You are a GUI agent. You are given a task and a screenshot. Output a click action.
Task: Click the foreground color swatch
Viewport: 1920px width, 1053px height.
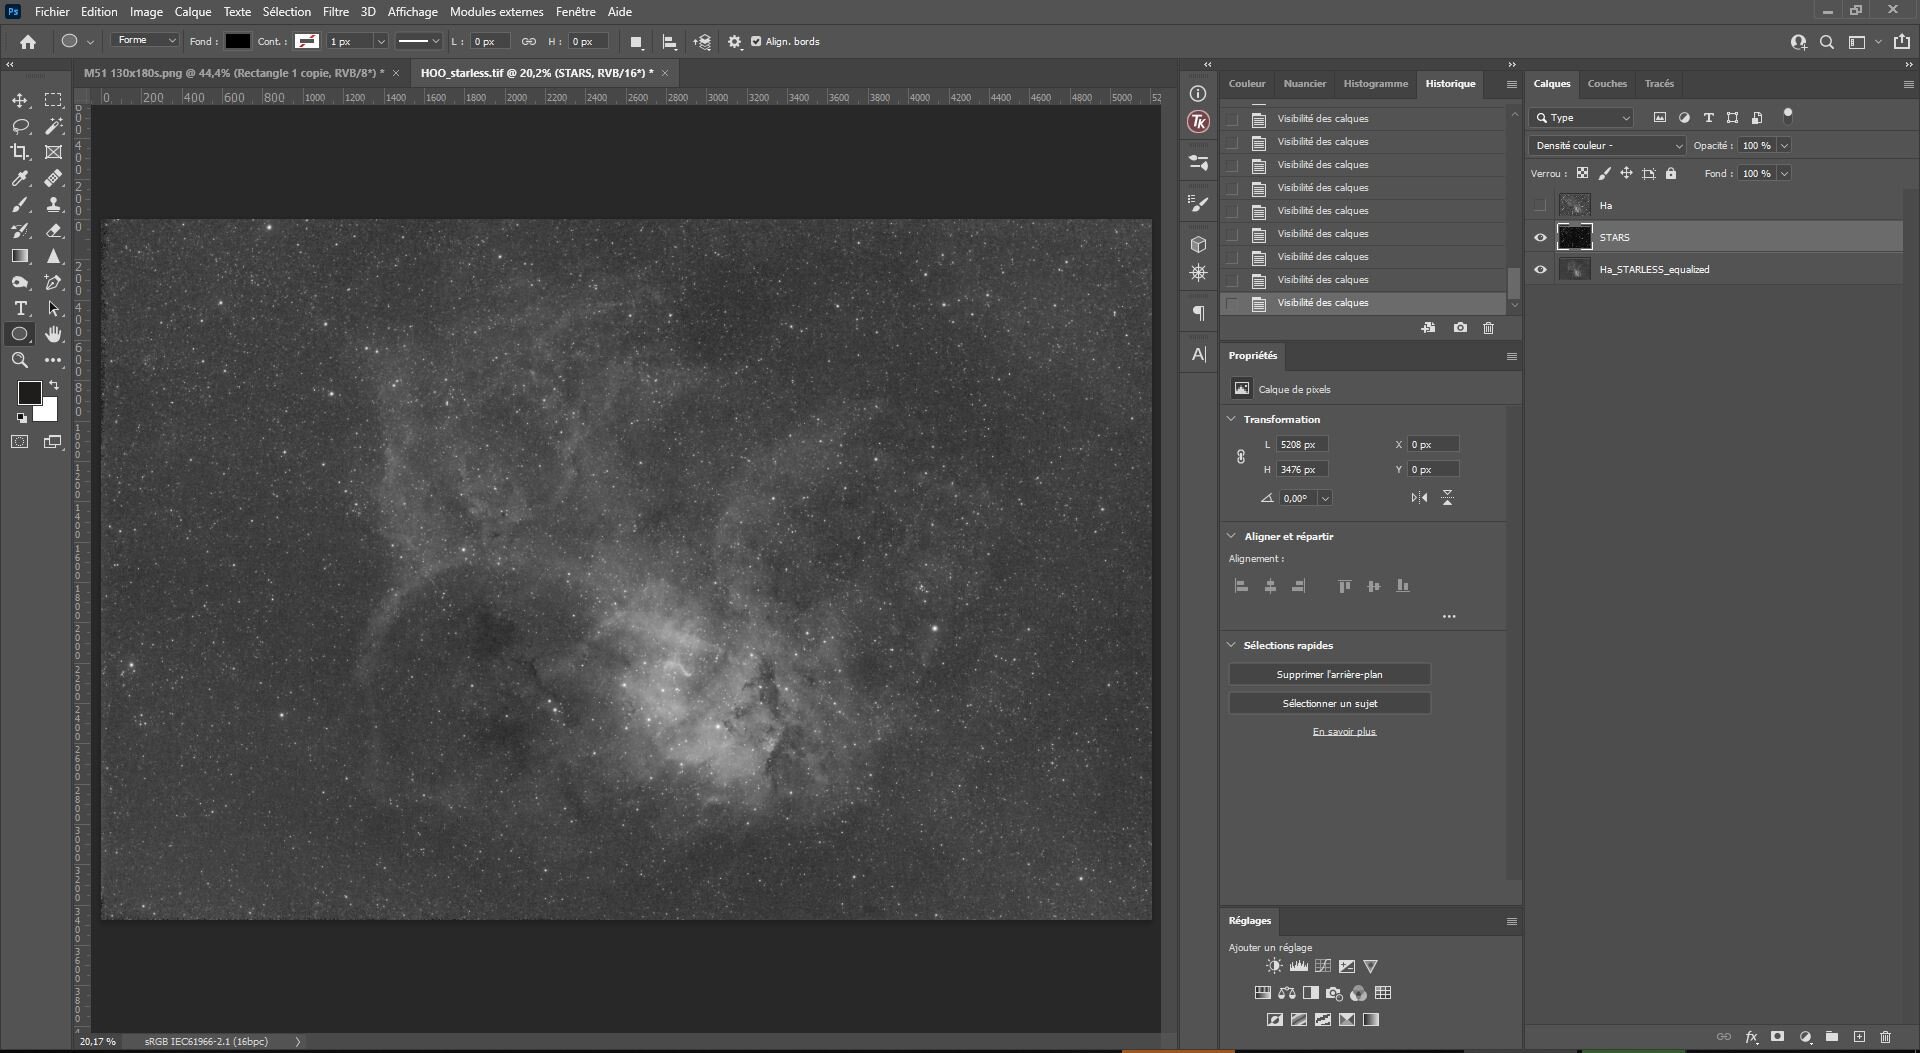tap(29, 393)
